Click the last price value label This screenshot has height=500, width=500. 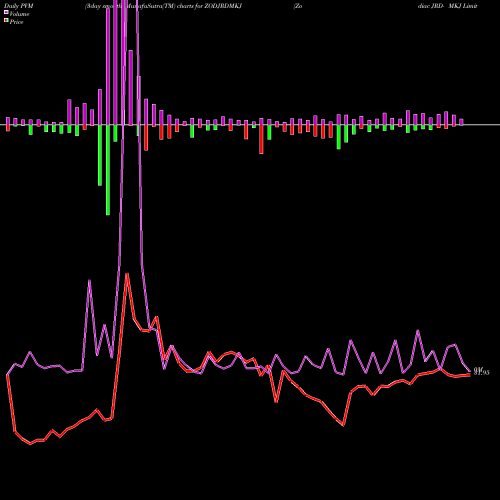pyautogui.click(x=482, y=372)
